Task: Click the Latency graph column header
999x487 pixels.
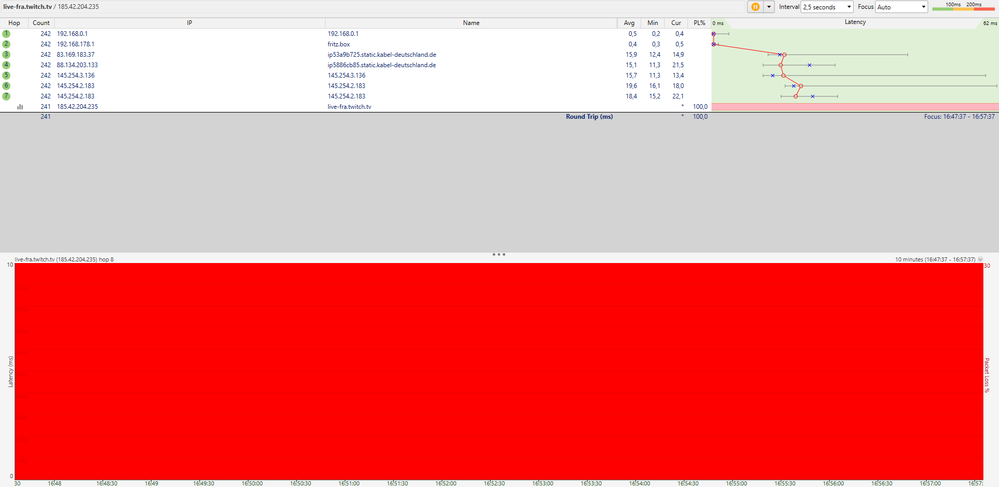Action: [854, 22]
